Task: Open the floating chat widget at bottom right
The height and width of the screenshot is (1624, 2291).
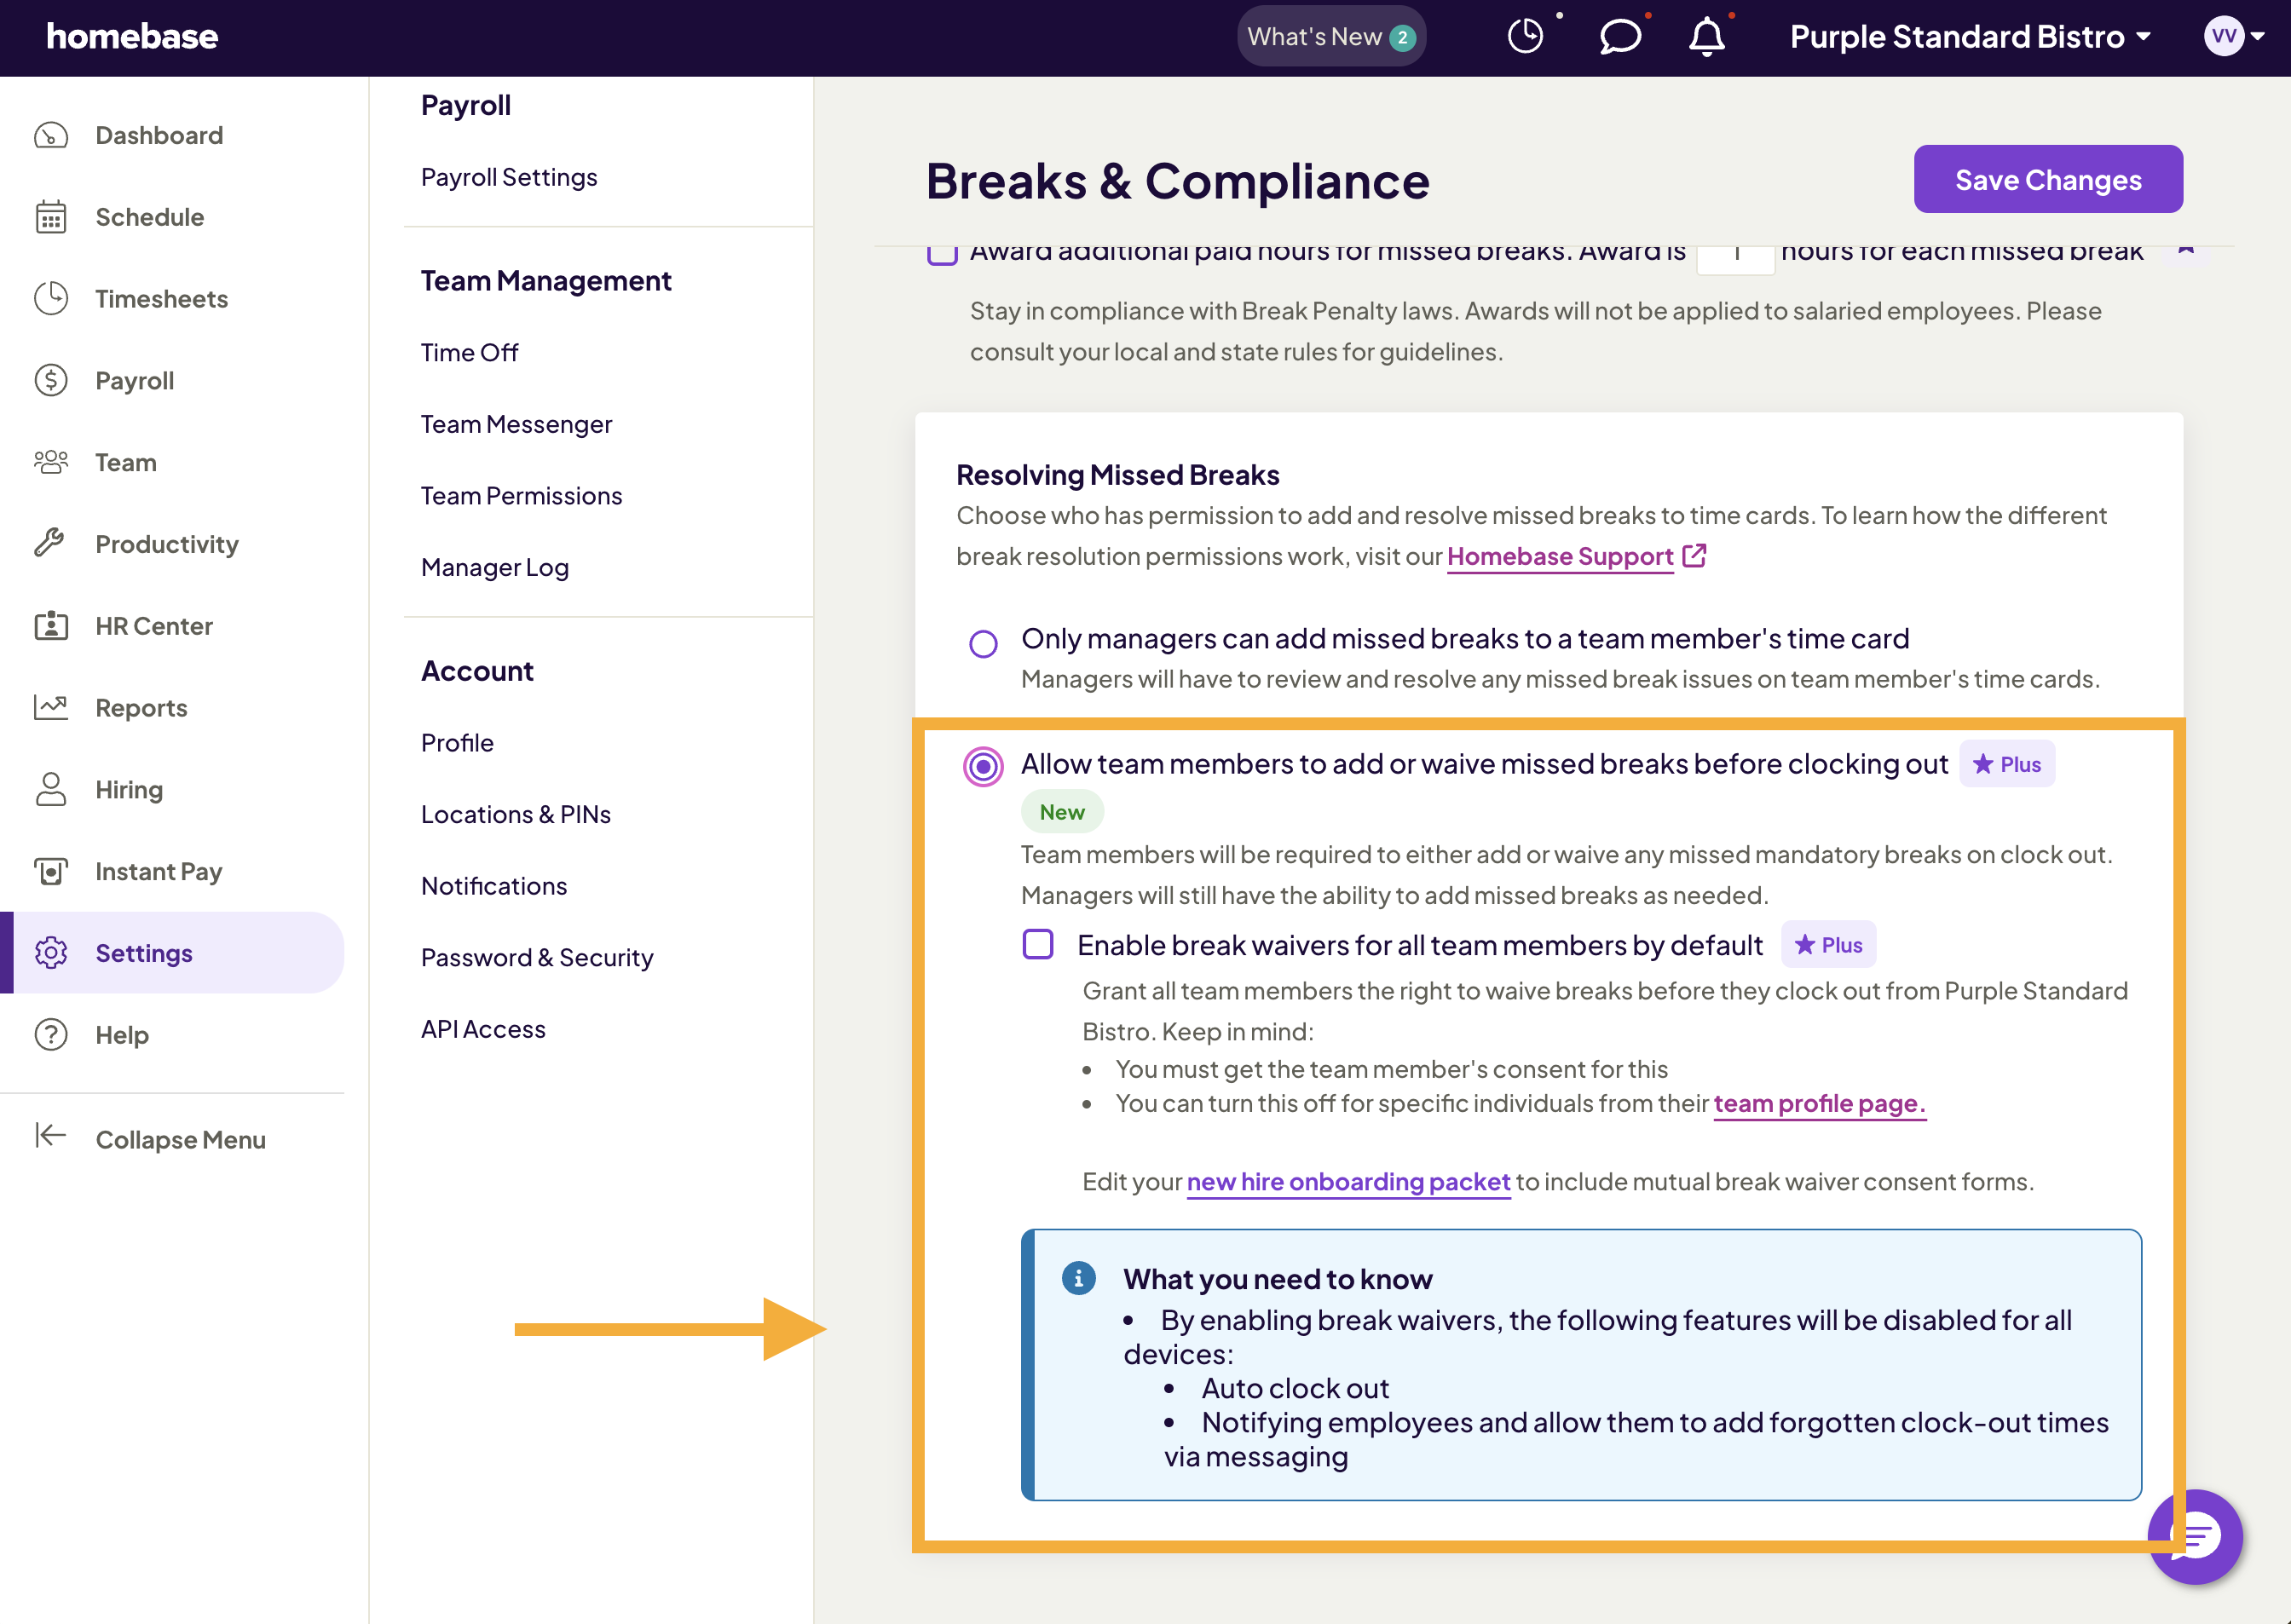Action: pyautogui.click(x=2195, y=1537)
